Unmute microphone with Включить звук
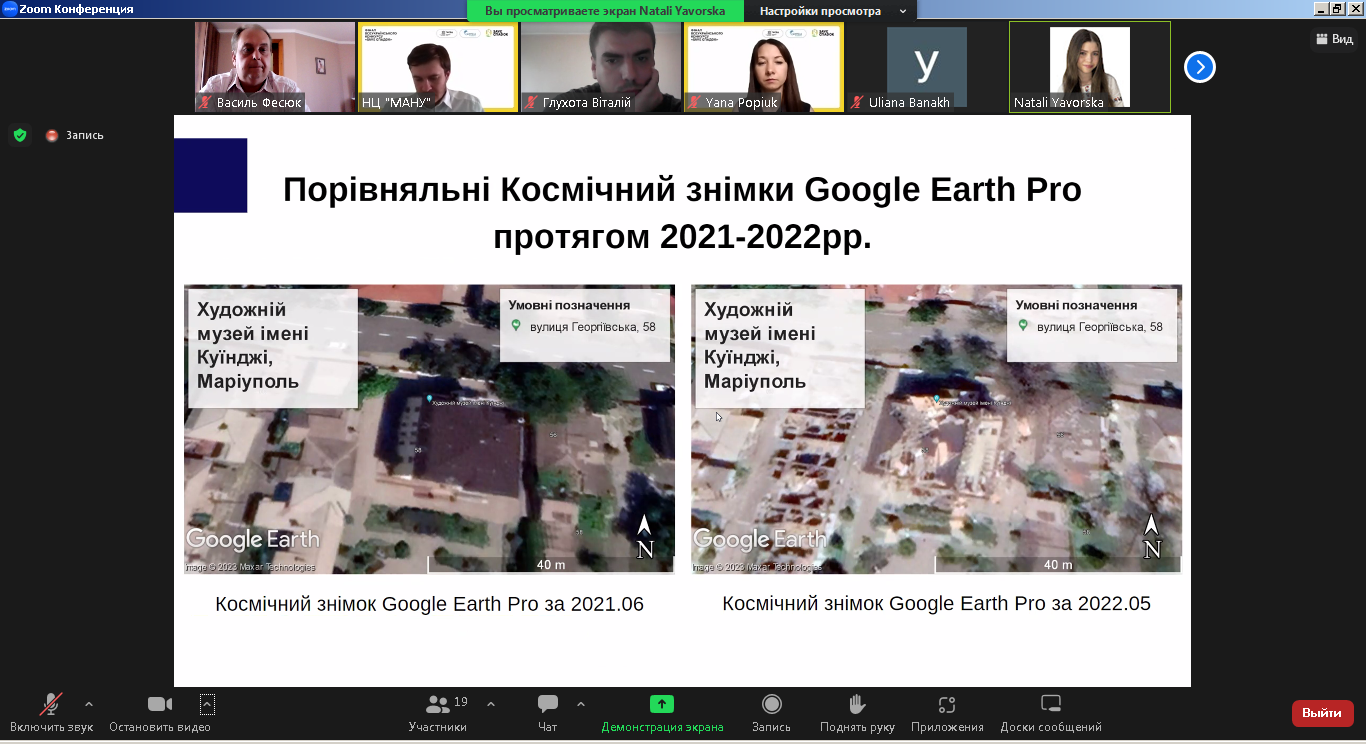 click(51, 704)
